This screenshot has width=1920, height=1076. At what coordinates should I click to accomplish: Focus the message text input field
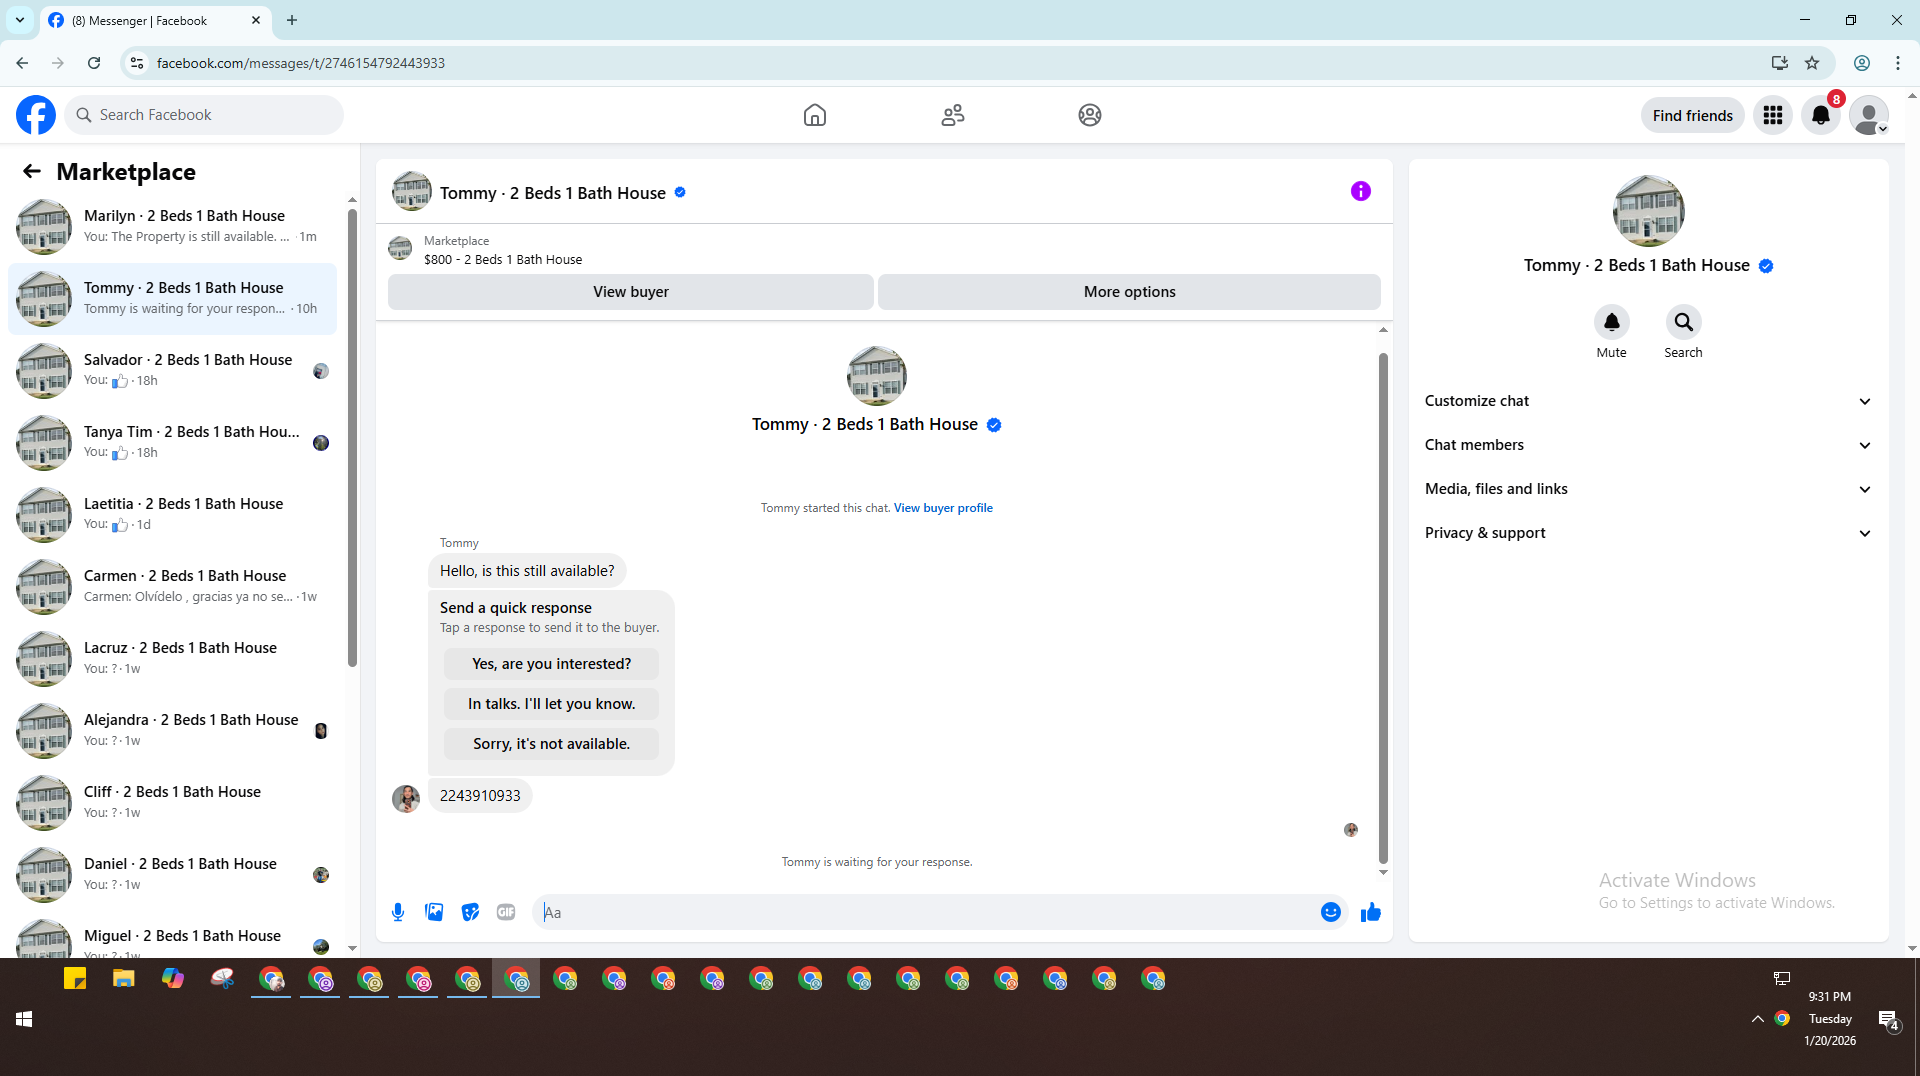(926, 912)
